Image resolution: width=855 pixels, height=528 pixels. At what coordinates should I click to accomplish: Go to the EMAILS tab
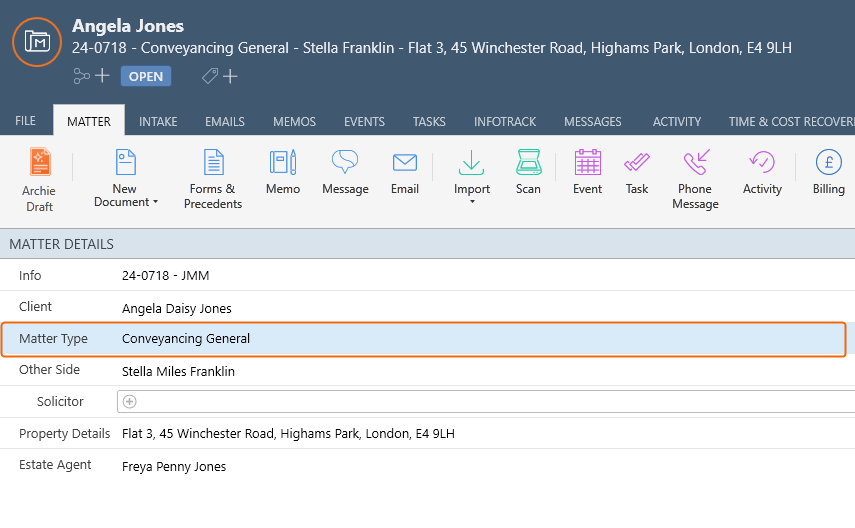pyautogui.click(x=225, y=121)
